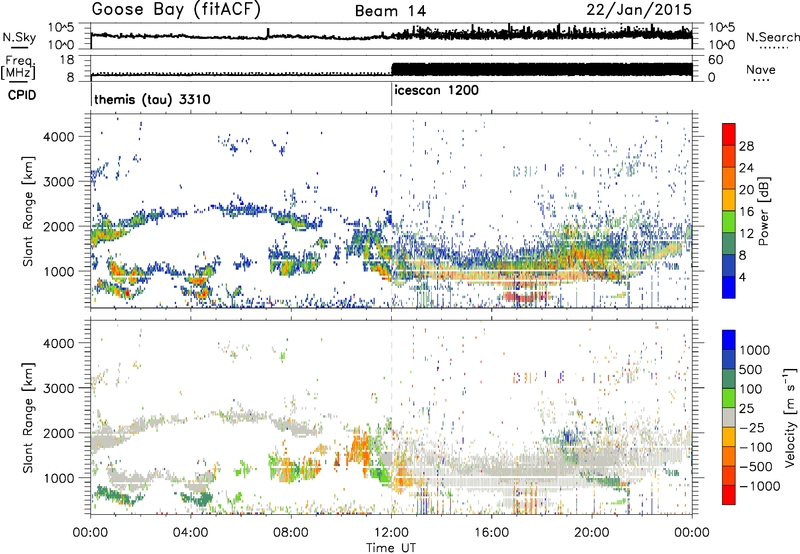Click the "Slant Range [km]" label of the power panel
Screen dimensions: 800x554
click(x=27, y=211)
